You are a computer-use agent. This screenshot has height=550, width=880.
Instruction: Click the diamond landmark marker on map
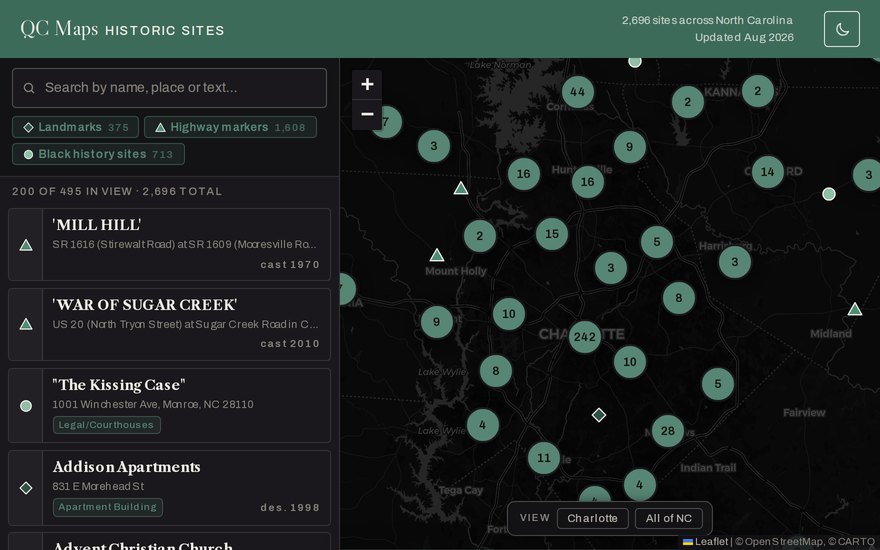599,415
